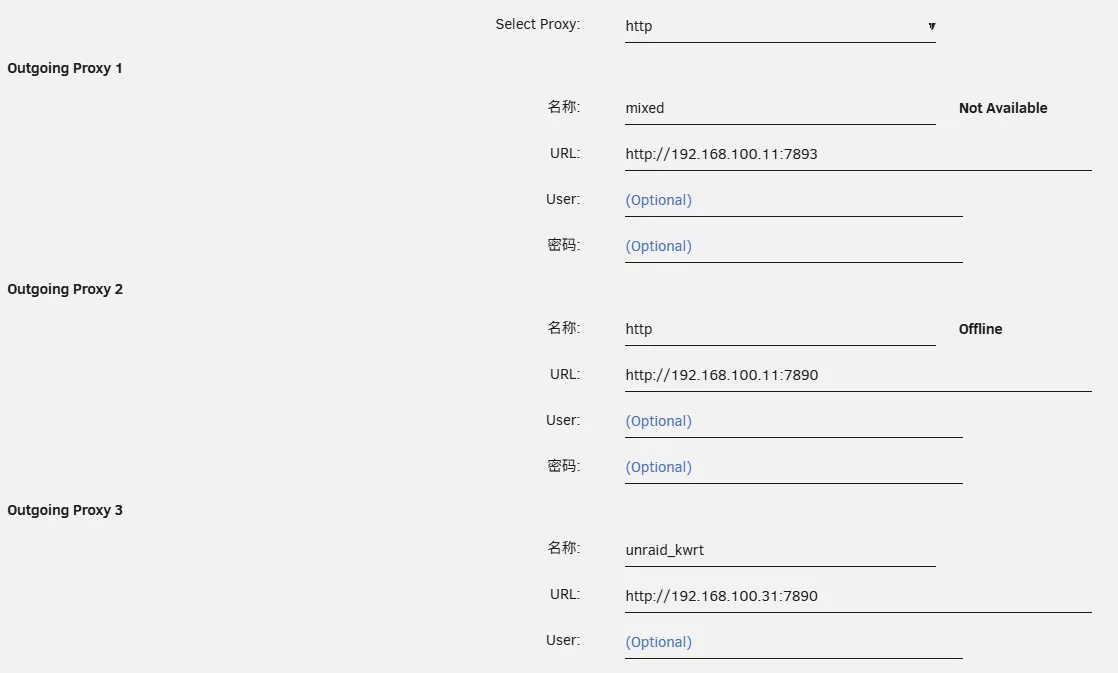The image size is (1118, 673).
Task: Focus the User field under Outgoing Proxy 3
Action: coord(793,642)
